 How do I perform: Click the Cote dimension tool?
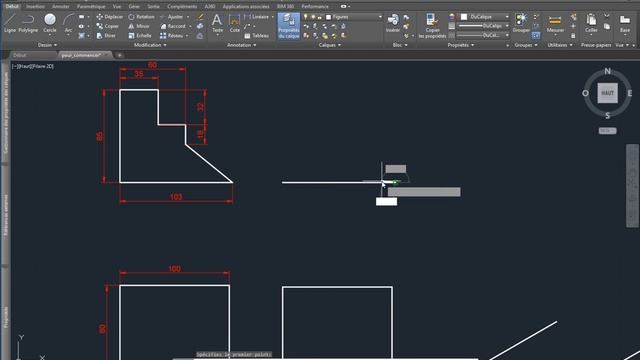pos(234,23)
